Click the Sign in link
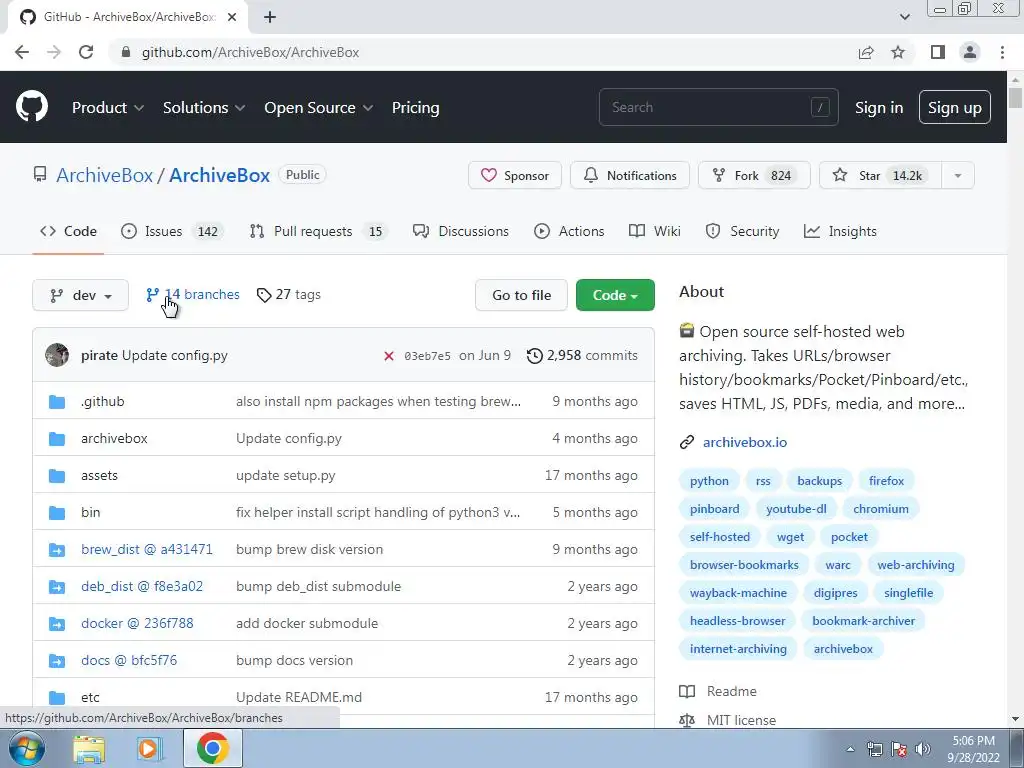Viewport: 1024px width, 768px height. click(879, 108)
